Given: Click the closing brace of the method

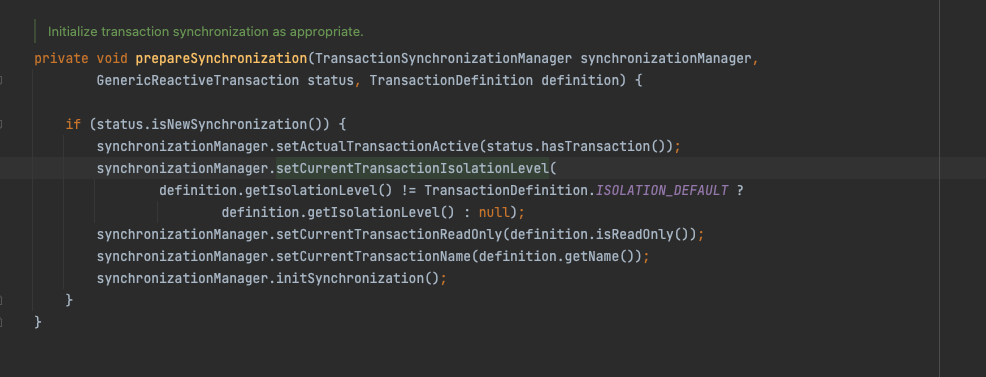Looking at the screenshot, I should [x=38, y=322].
